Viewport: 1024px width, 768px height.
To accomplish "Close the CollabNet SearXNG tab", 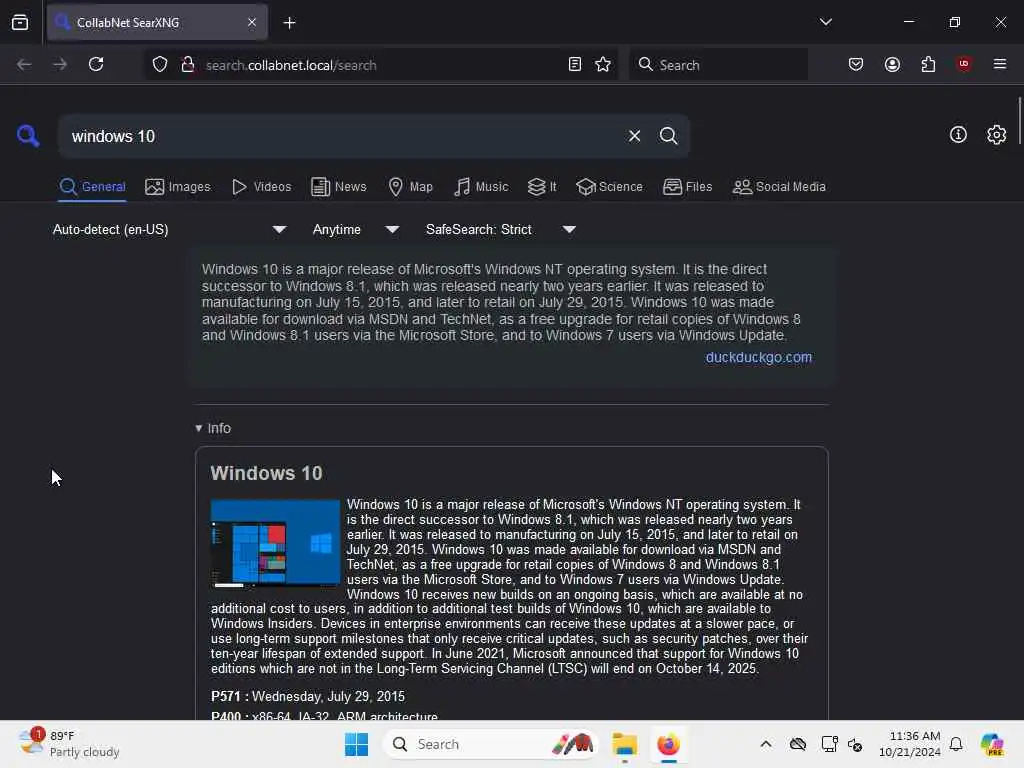I will [252, 22].
